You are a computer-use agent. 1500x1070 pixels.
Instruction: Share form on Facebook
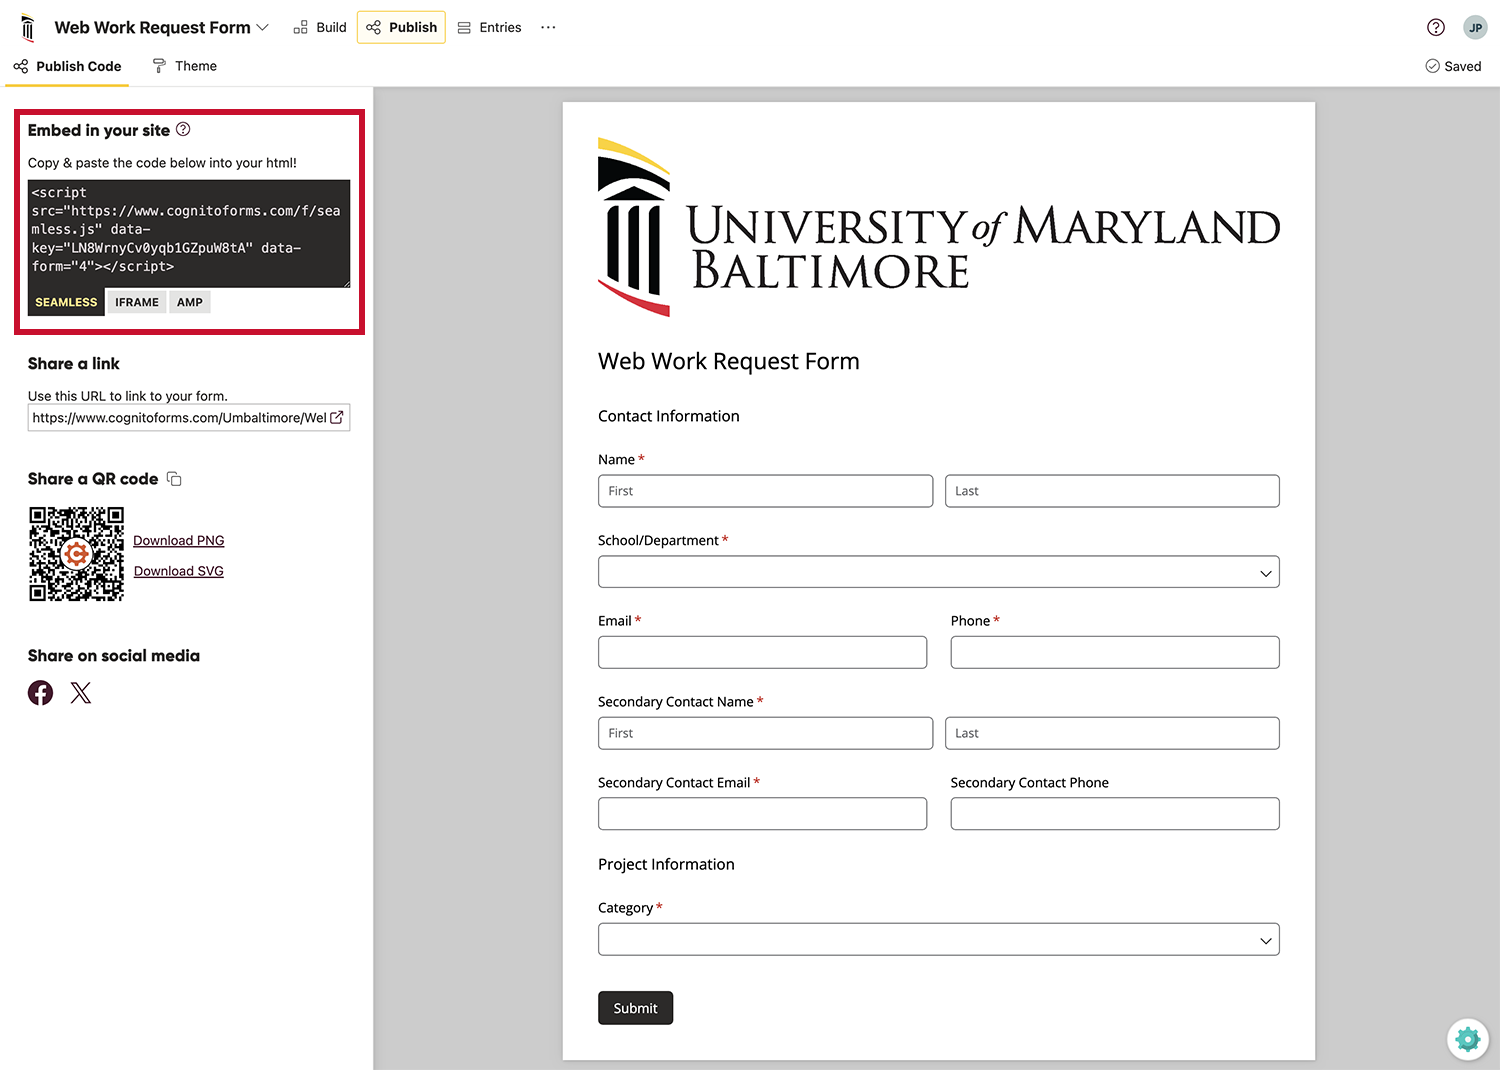[40, 692]
